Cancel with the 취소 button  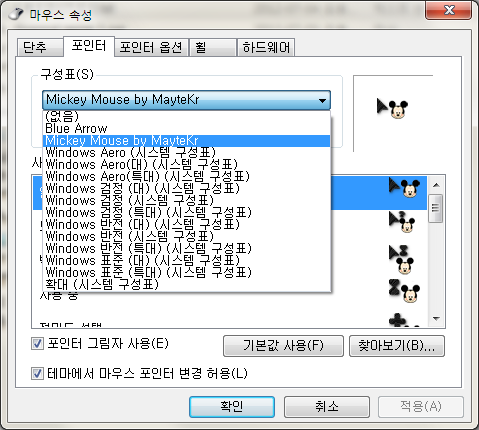pyautogui.click(x=327, y=407)
